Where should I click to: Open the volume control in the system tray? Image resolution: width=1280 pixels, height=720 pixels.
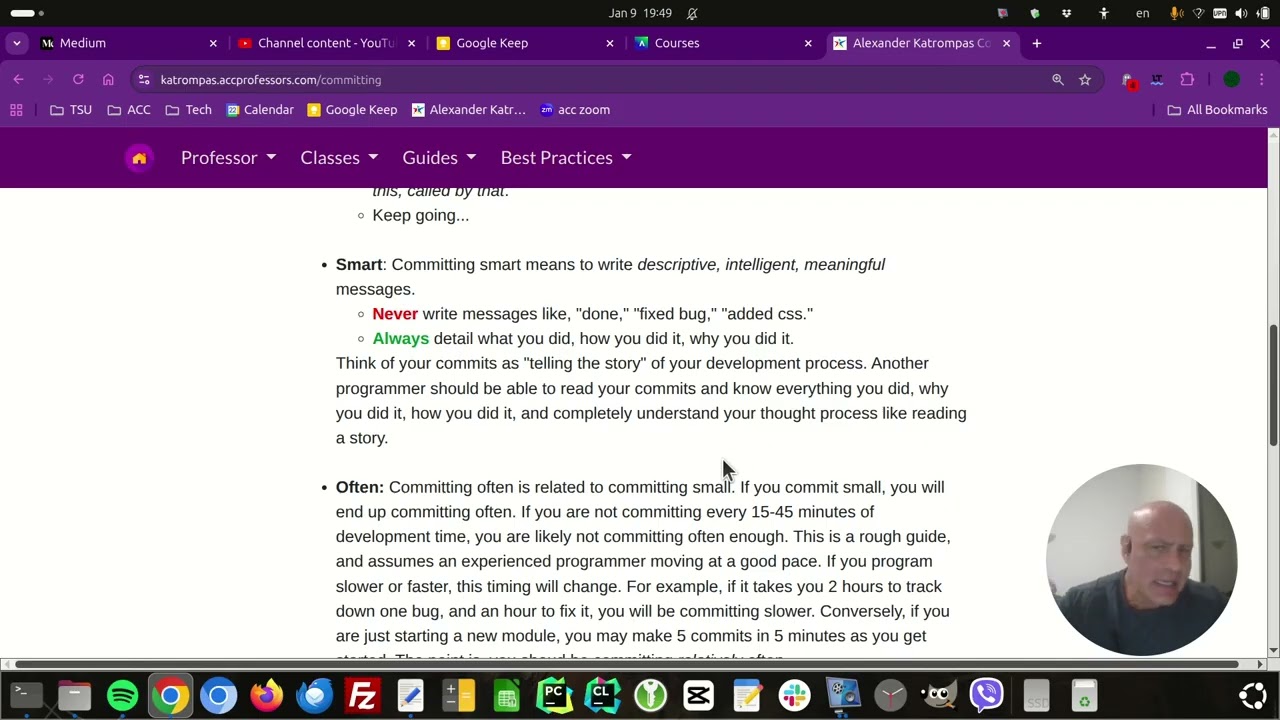(1241, 13)
